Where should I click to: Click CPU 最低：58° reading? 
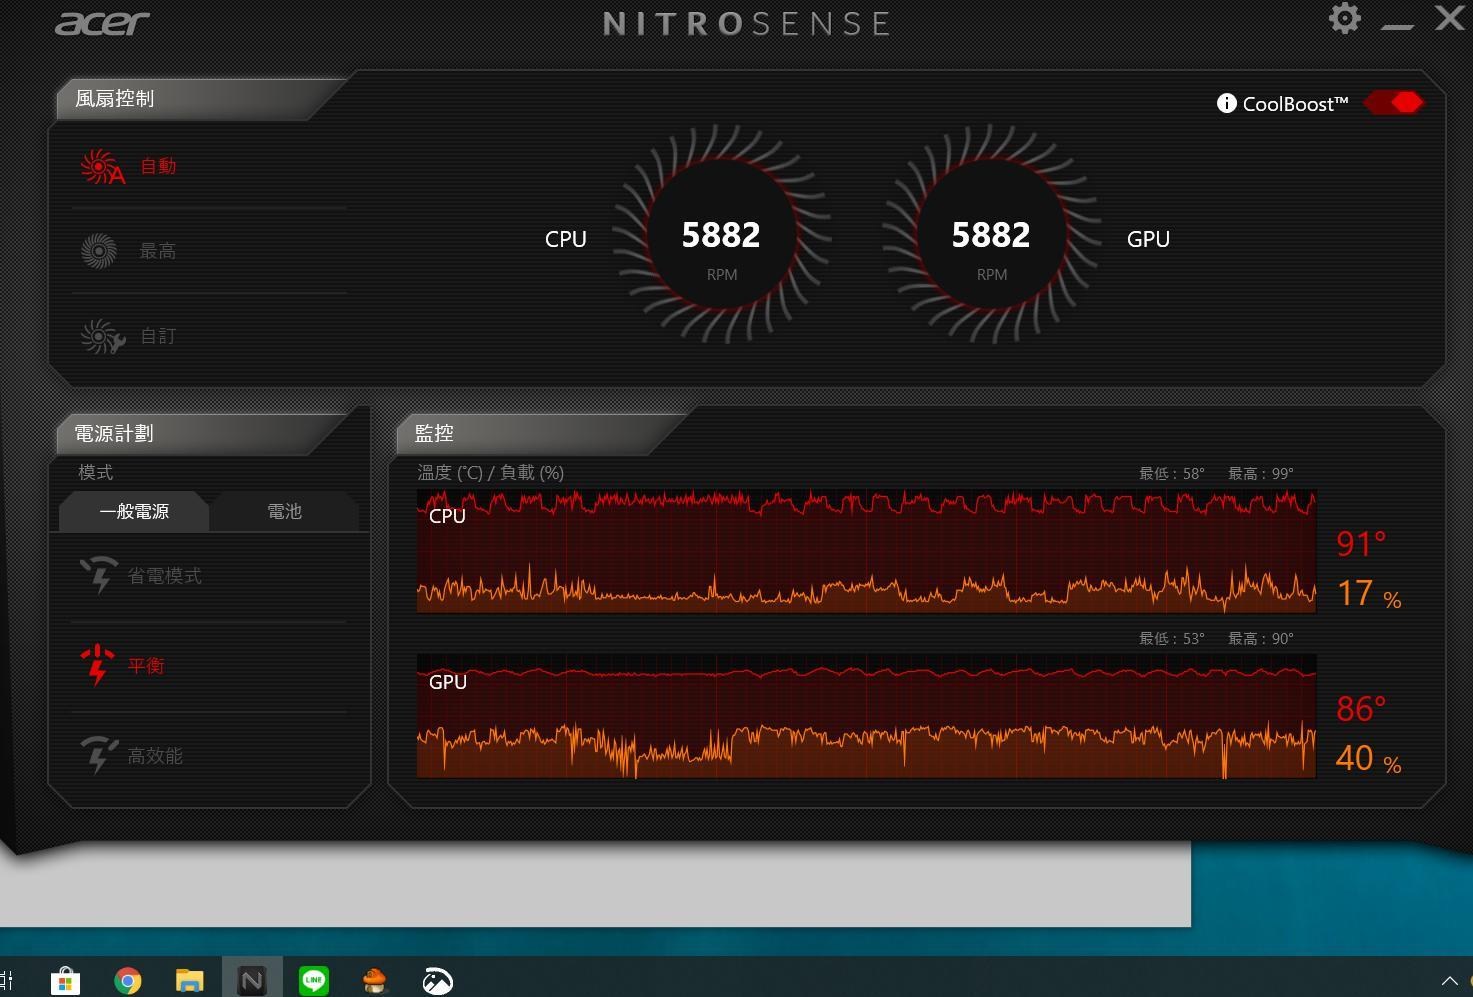[1172, 473]
